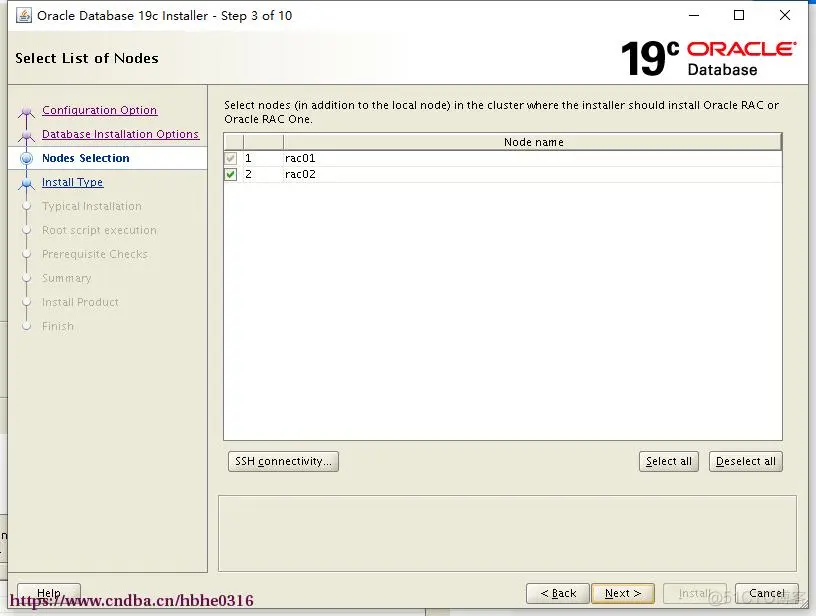The width and height of the screenshot is (816, 616).
Task: Select the rac01 node name cell
Action: click(532, 158)
